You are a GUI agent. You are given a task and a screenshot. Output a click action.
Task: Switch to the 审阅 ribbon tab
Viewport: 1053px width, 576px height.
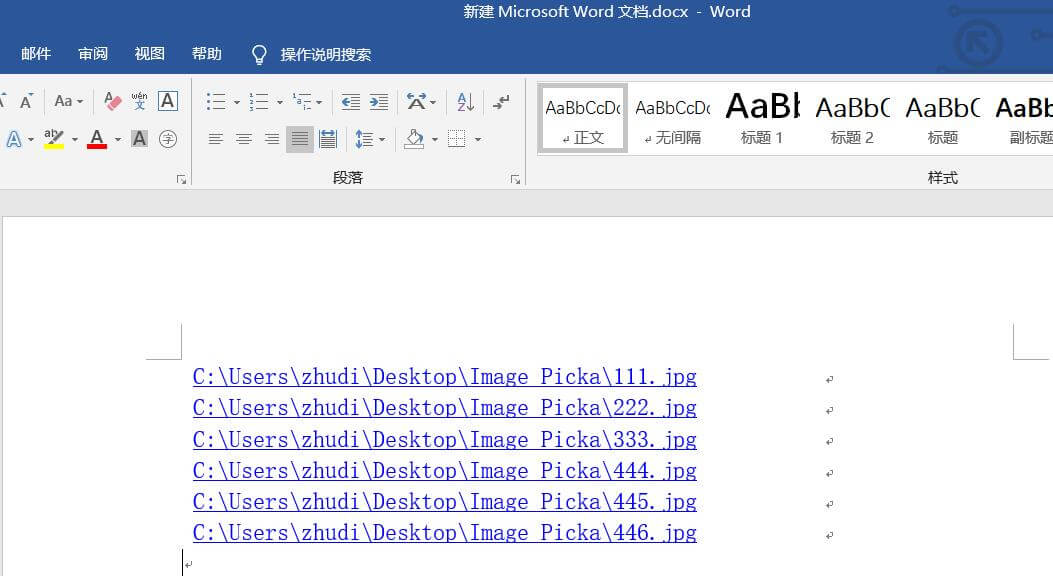[93, 54]
